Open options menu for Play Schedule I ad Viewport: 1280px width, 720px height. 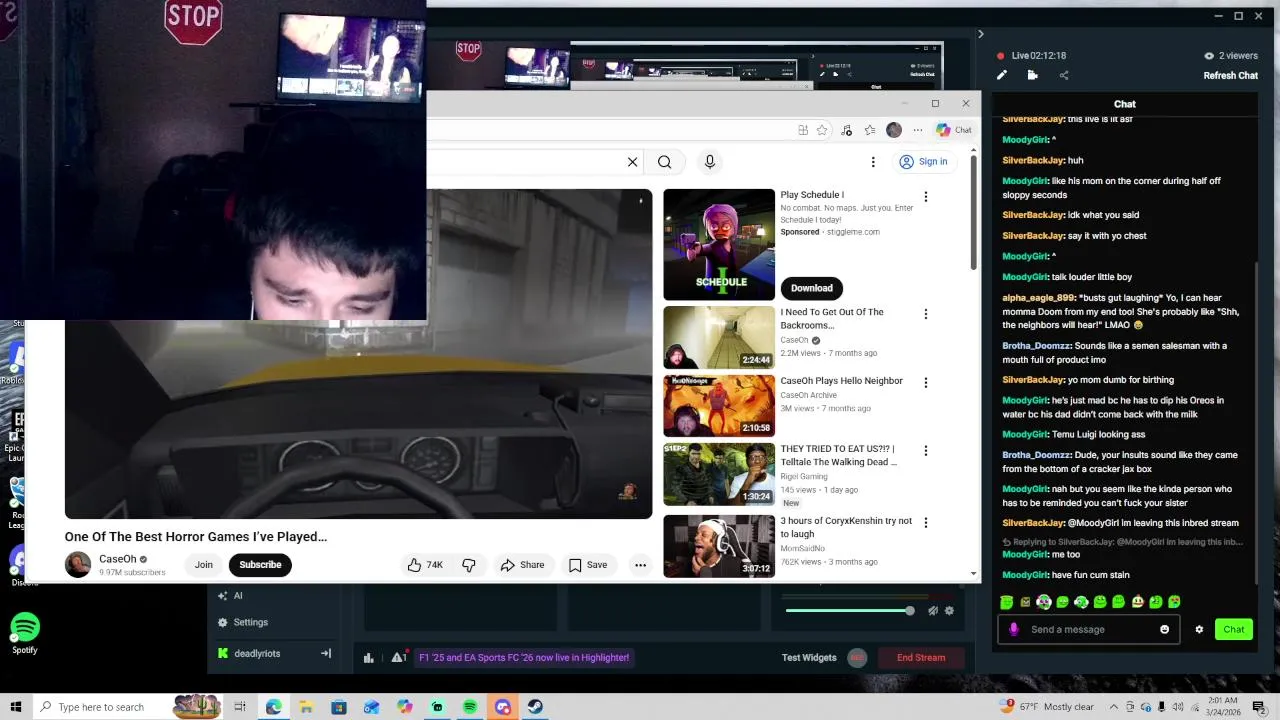926,197
